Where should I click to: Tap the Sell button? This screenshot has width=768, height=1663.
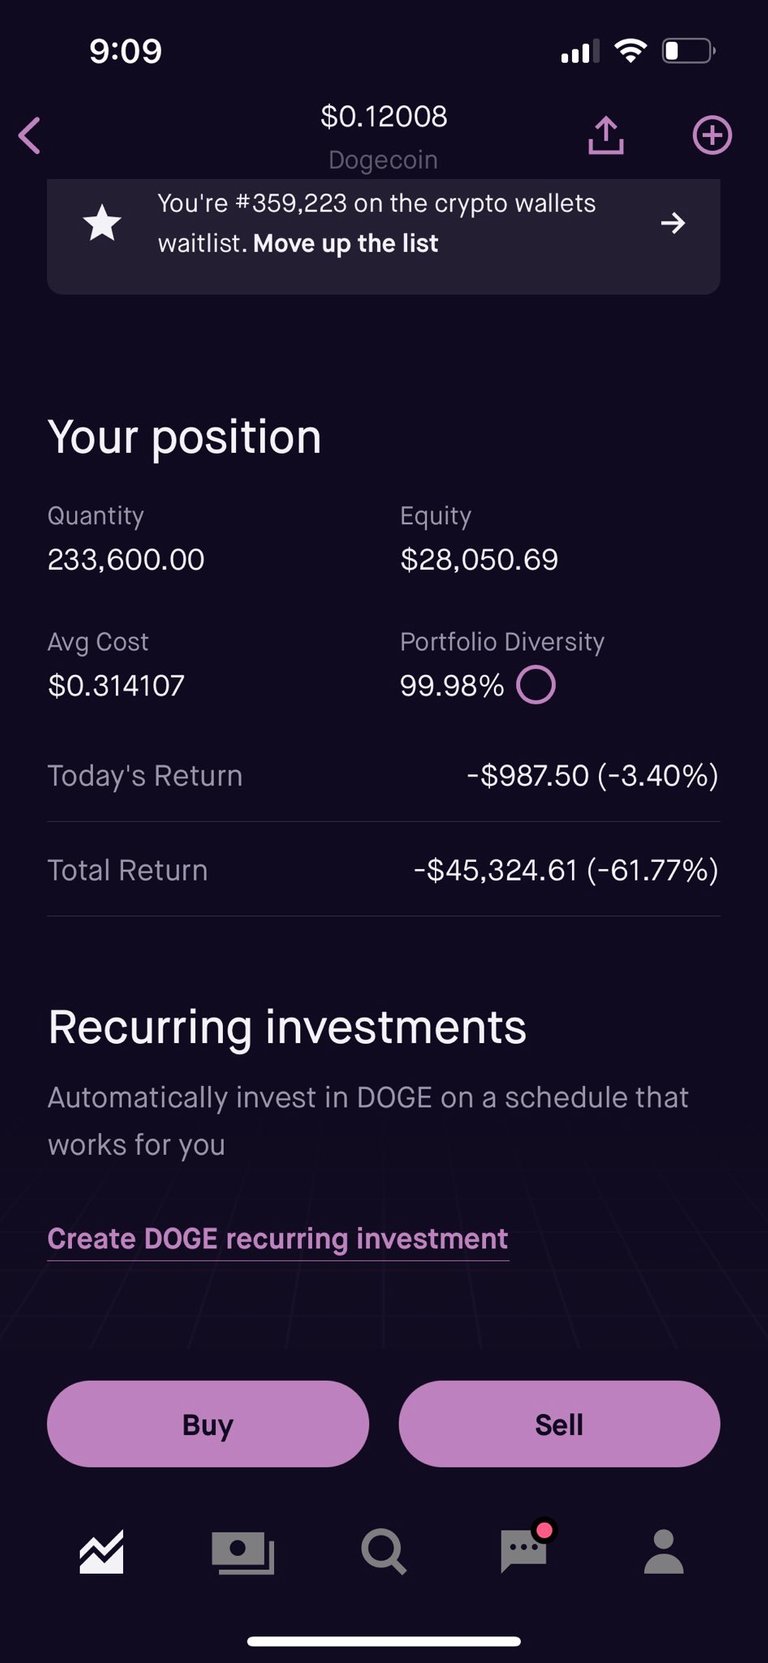[559, 1424]
